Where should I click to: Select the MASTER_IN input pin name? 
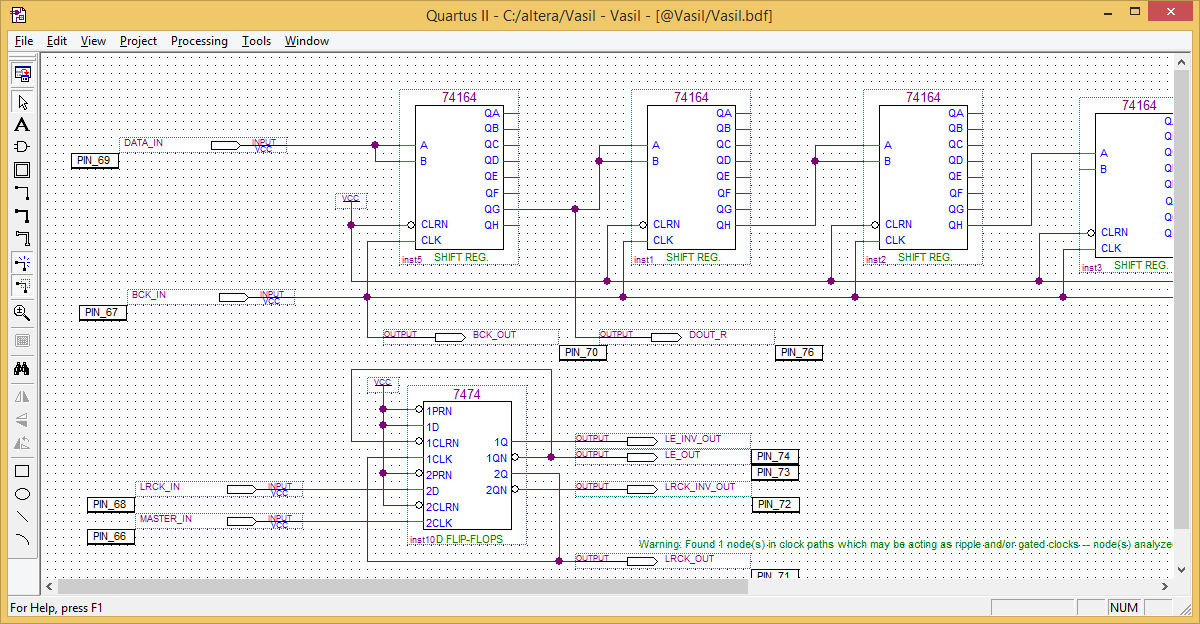tap(165, 519)
